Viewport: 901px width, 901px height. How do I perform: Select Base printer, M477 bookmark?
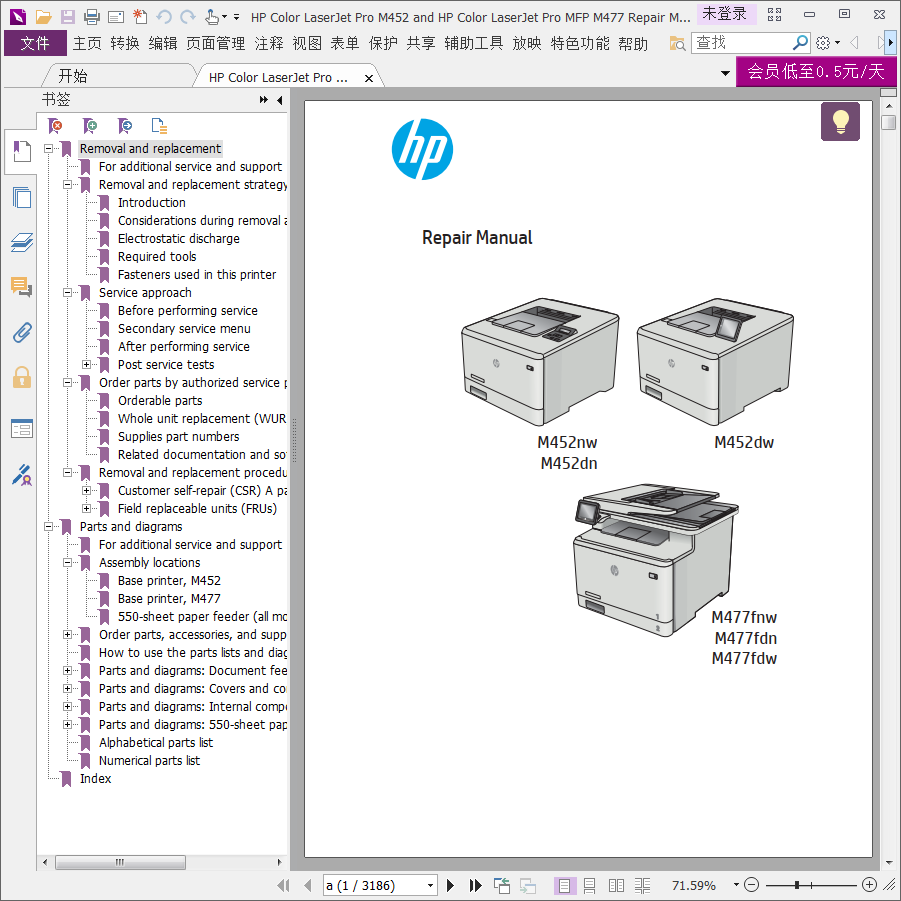click(x=169, y=598)
